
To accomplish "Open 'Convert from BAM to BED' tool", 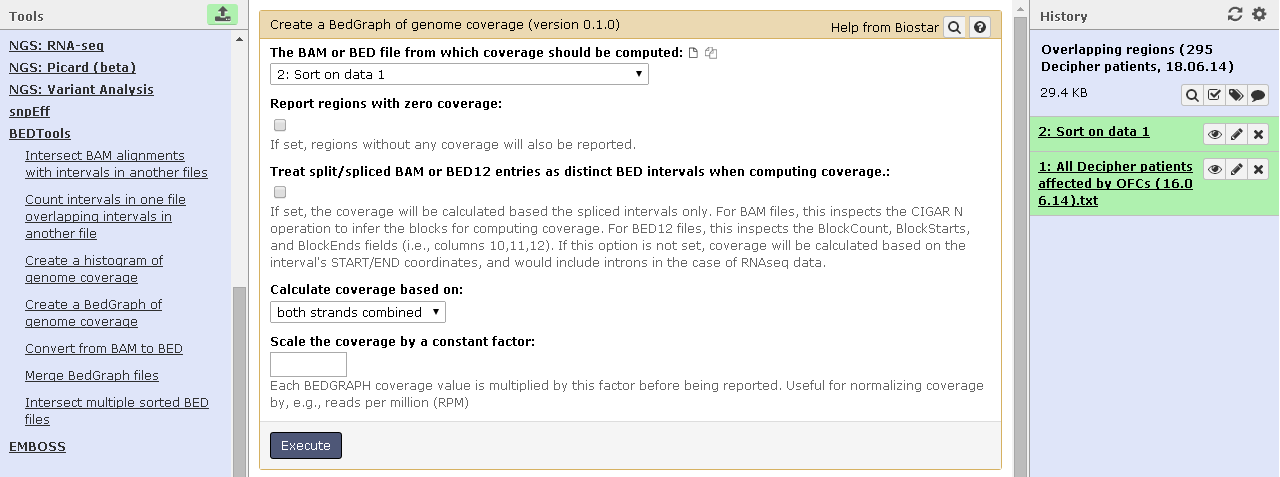I will (104, 349).
